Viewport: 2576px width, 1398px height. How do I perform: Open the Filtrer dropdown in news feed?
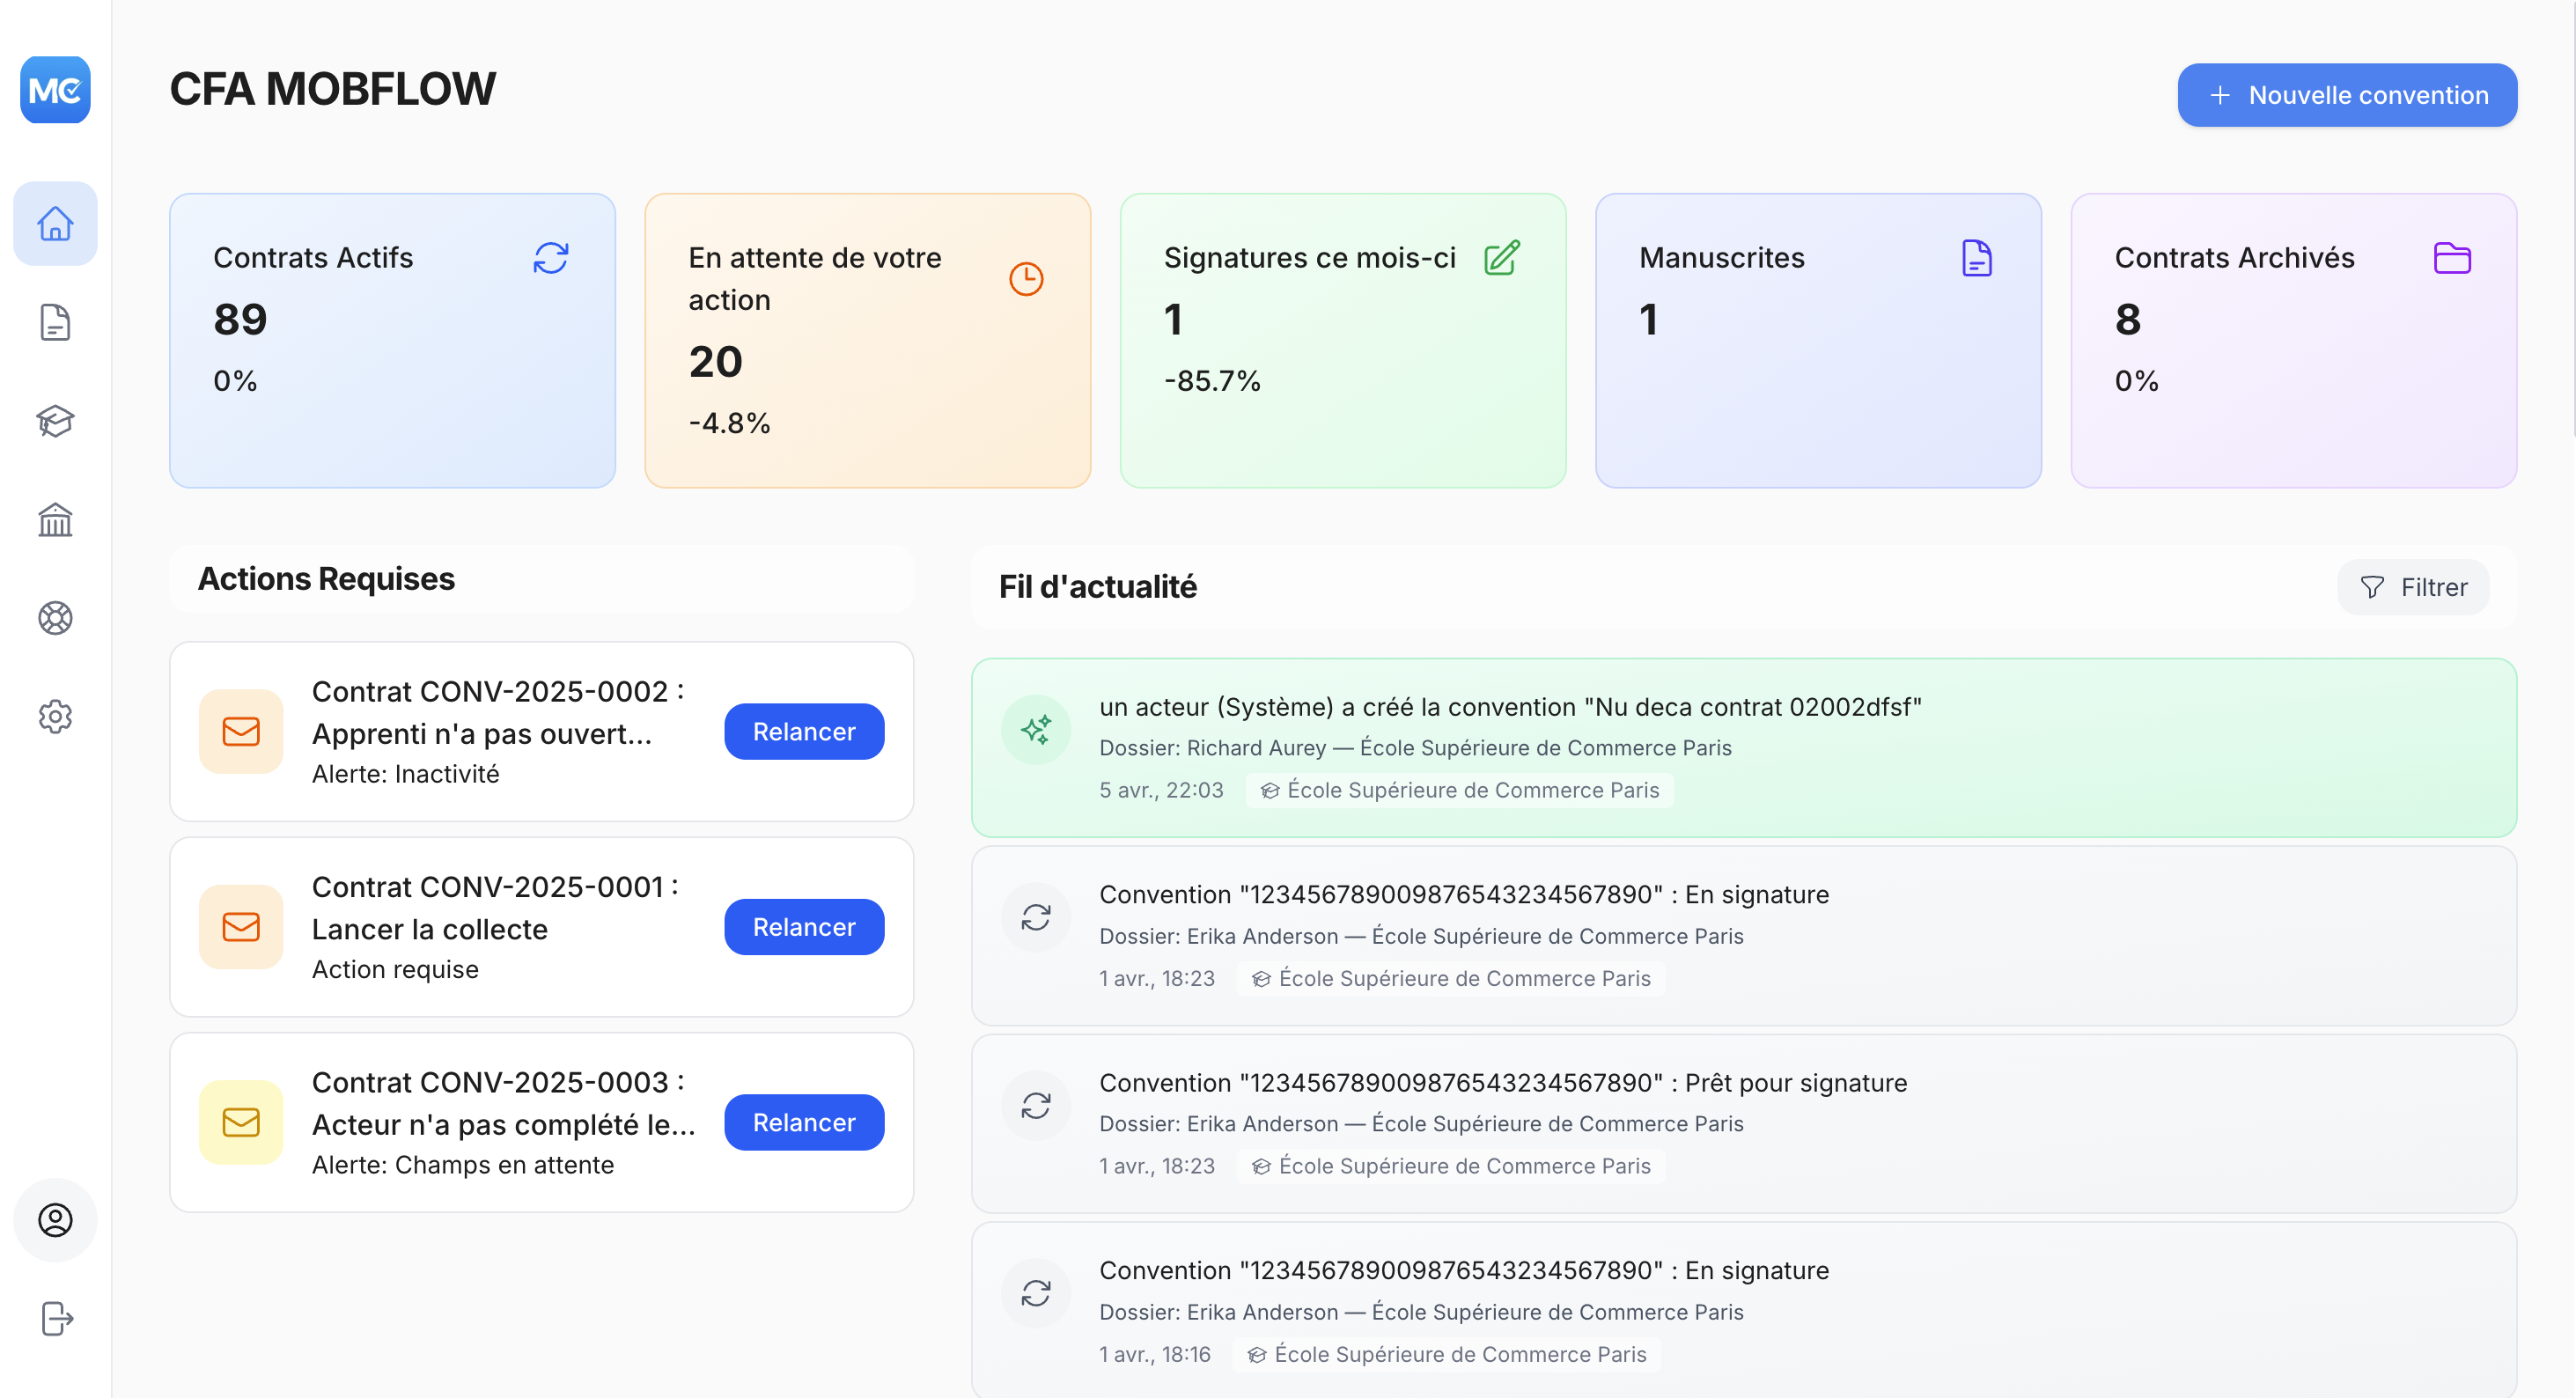click(2412, 587)
